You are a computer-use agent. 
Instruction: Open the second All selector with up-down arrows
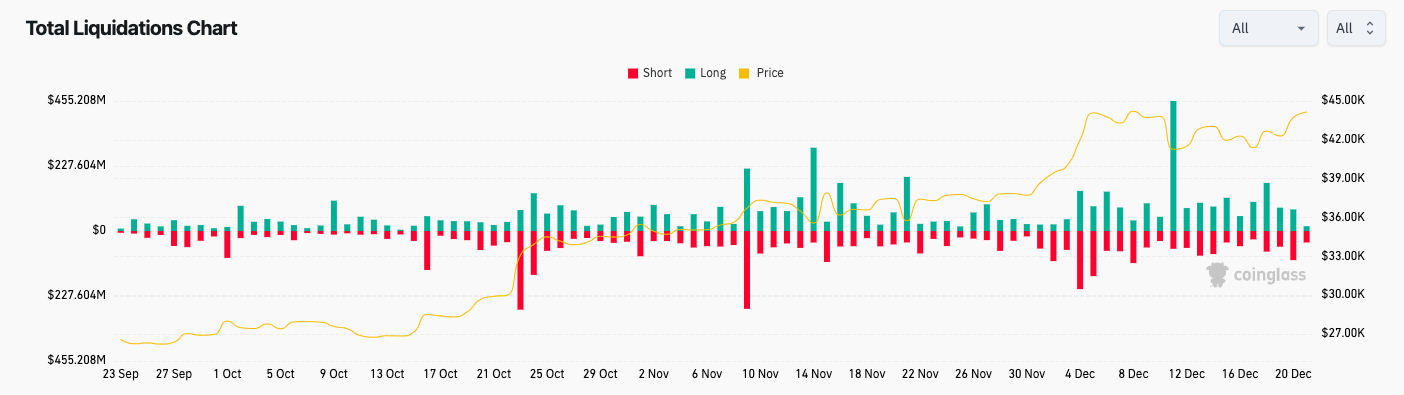(x=1356, y=28)
